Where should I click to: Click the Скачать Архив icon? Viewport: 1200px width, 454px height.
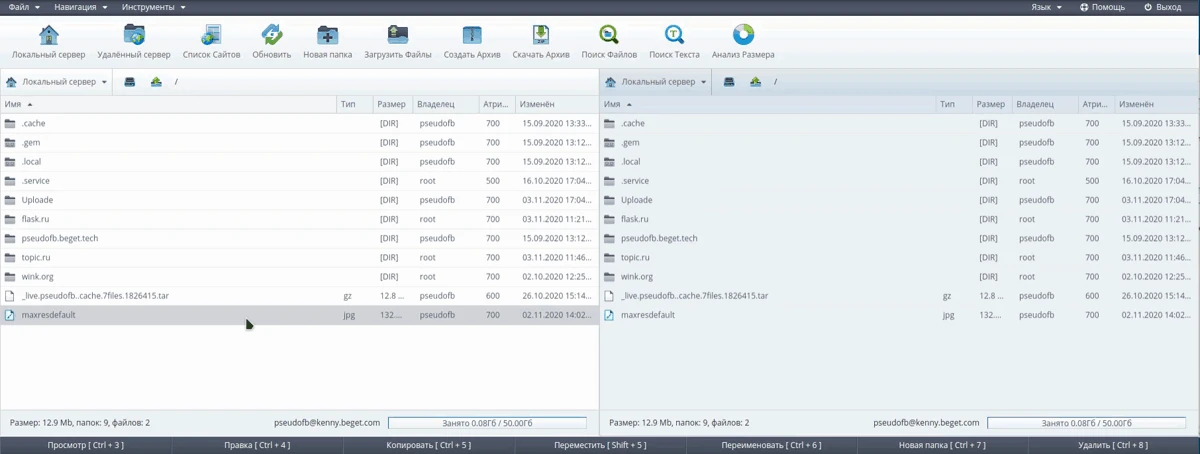click(541, 37)
